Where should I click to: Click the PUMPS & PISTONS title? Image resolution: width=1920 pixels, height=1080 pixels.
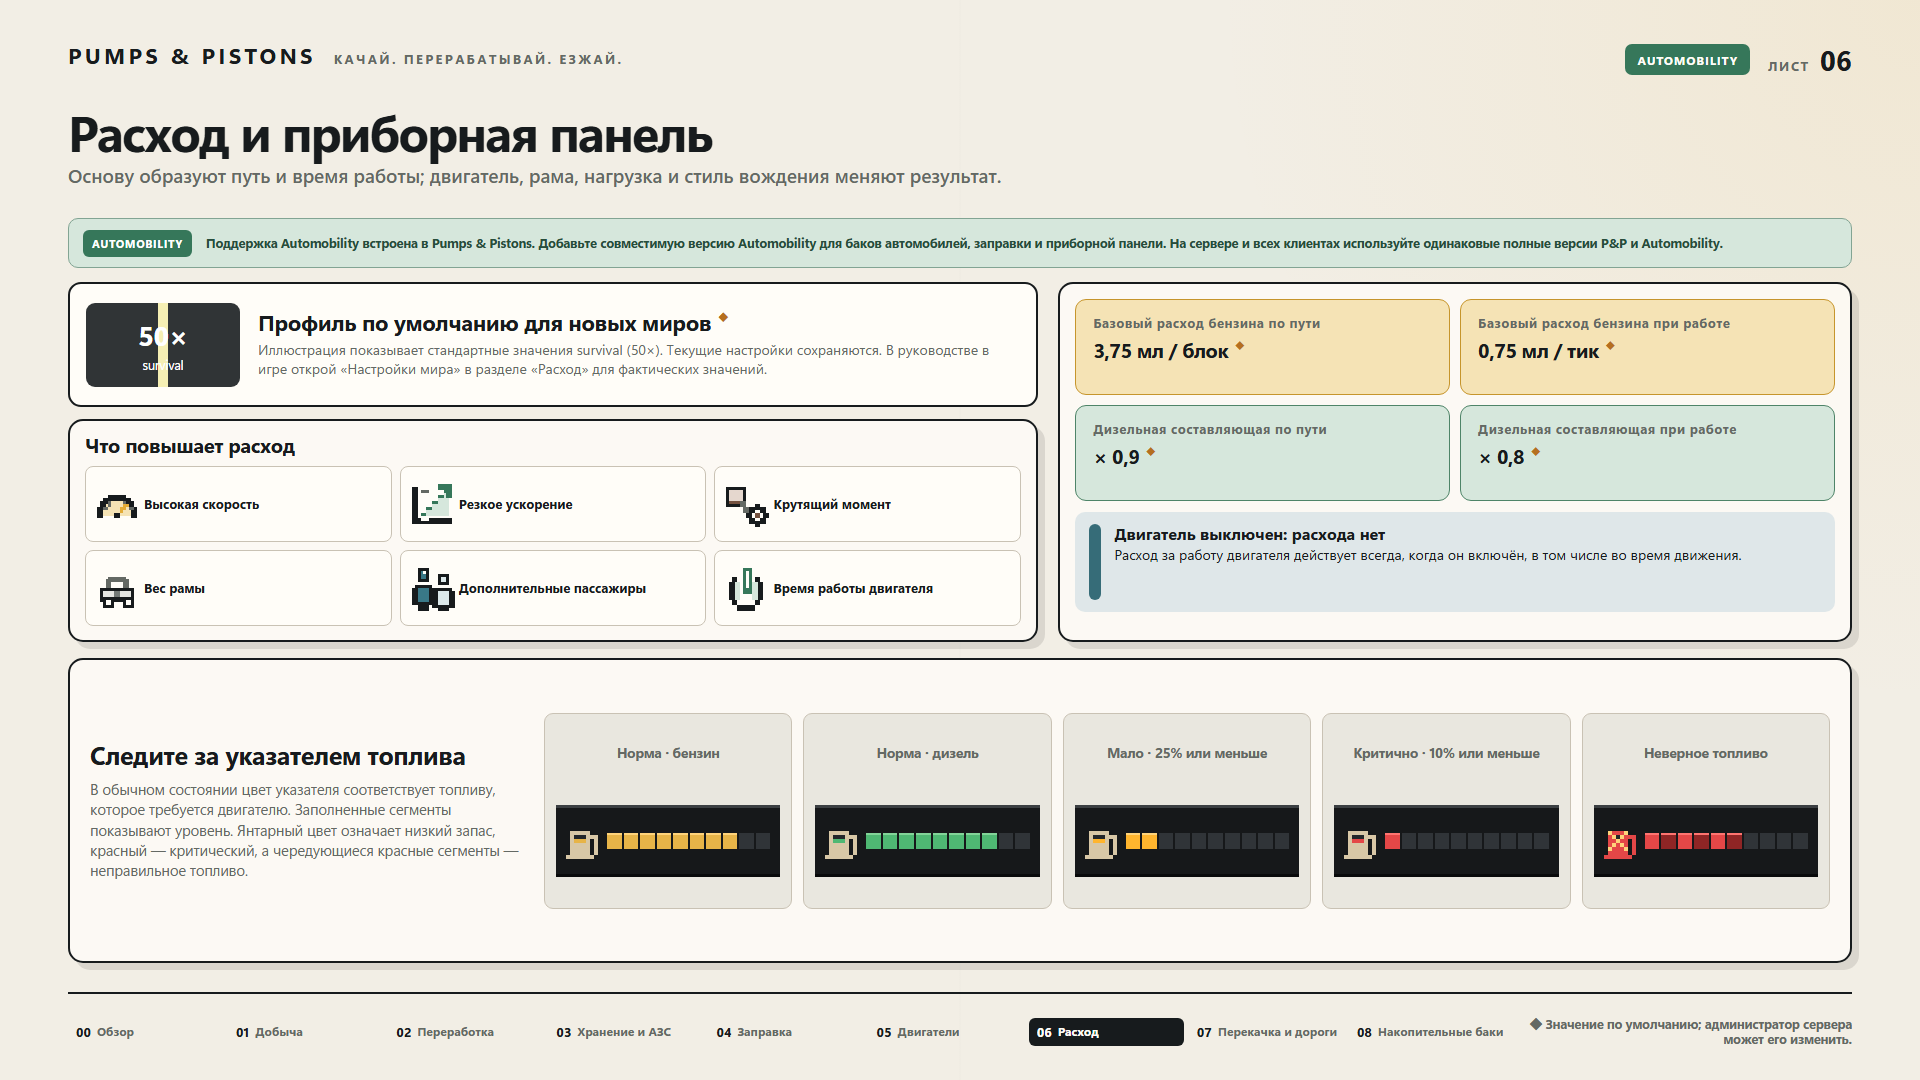pos(191,57)
